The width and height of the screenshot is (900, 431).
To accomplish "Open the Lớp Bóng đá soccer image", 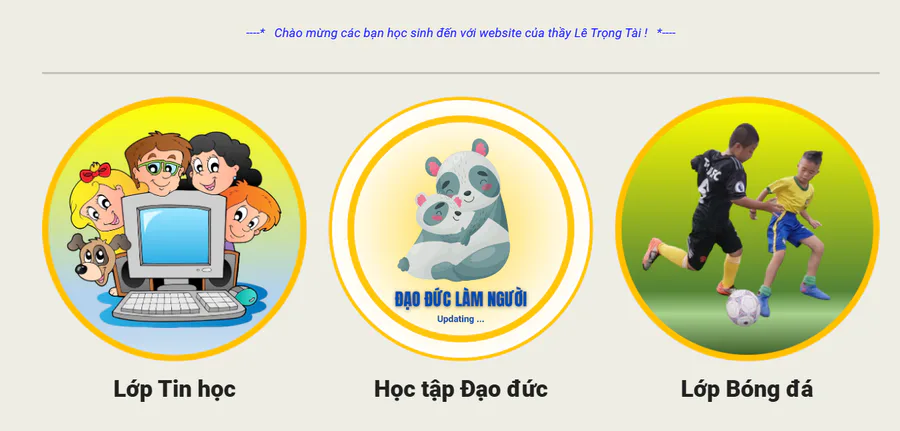I will [x=747, y=228].
